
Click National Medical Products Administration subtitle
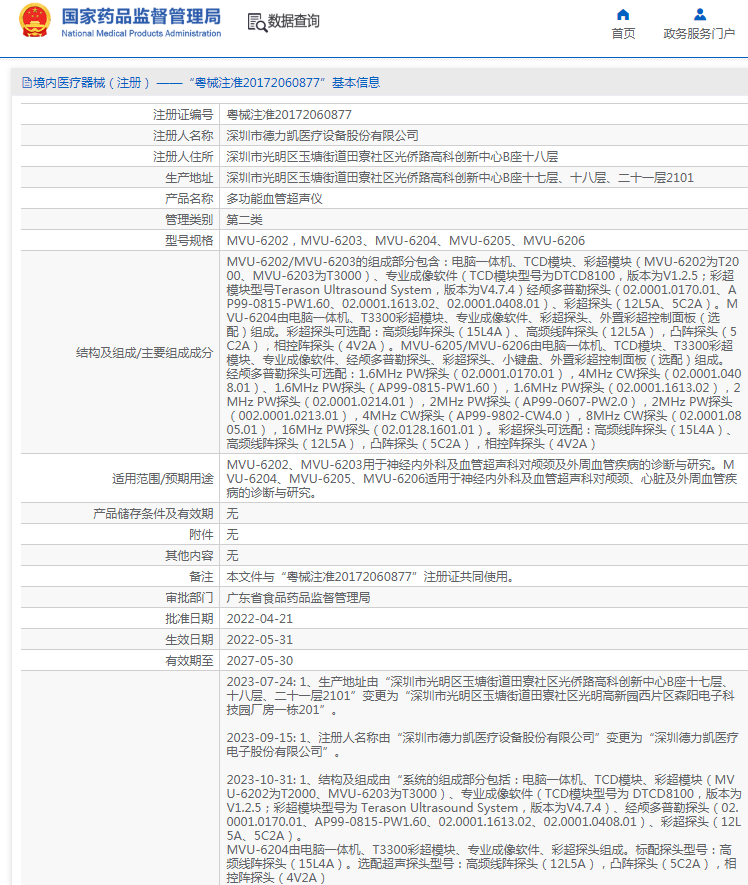(141, 33)
